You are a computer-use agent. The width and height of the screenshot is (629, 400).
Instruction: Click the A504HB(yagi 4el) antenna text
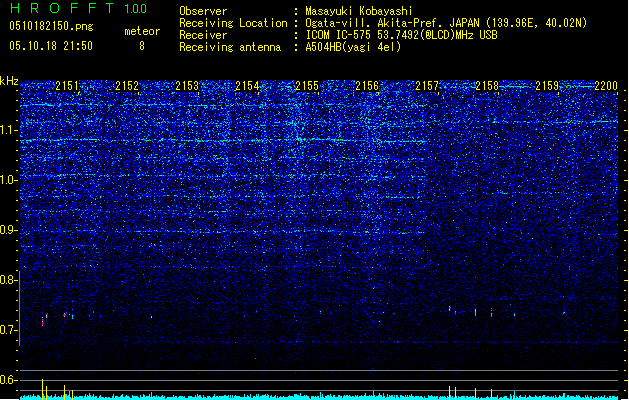pos(353,47)
